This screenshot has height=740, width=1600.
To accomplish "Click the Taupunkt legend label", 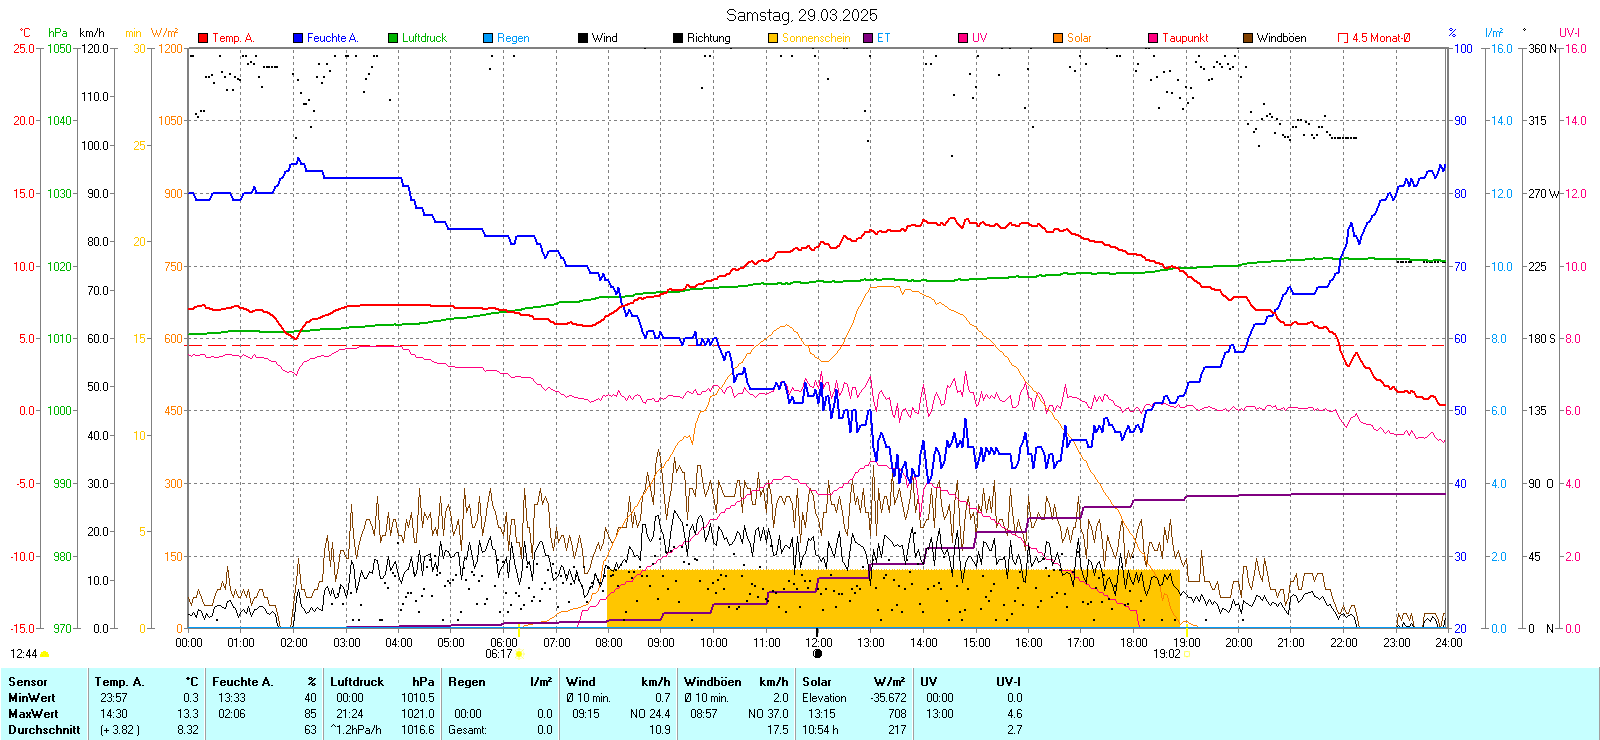I will [1185, 38].
